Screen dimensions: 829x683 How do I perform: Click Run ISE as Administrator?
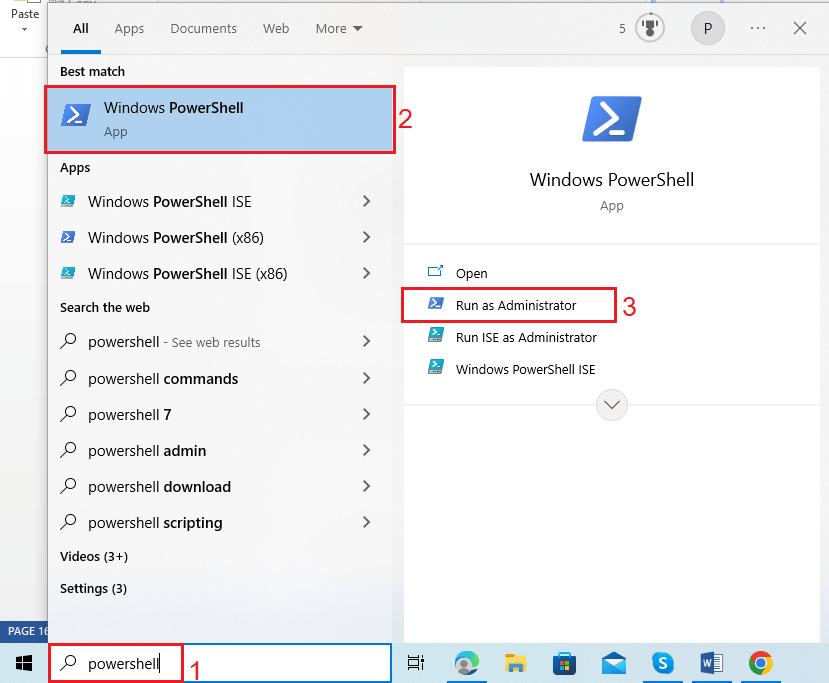coord(525,338)
